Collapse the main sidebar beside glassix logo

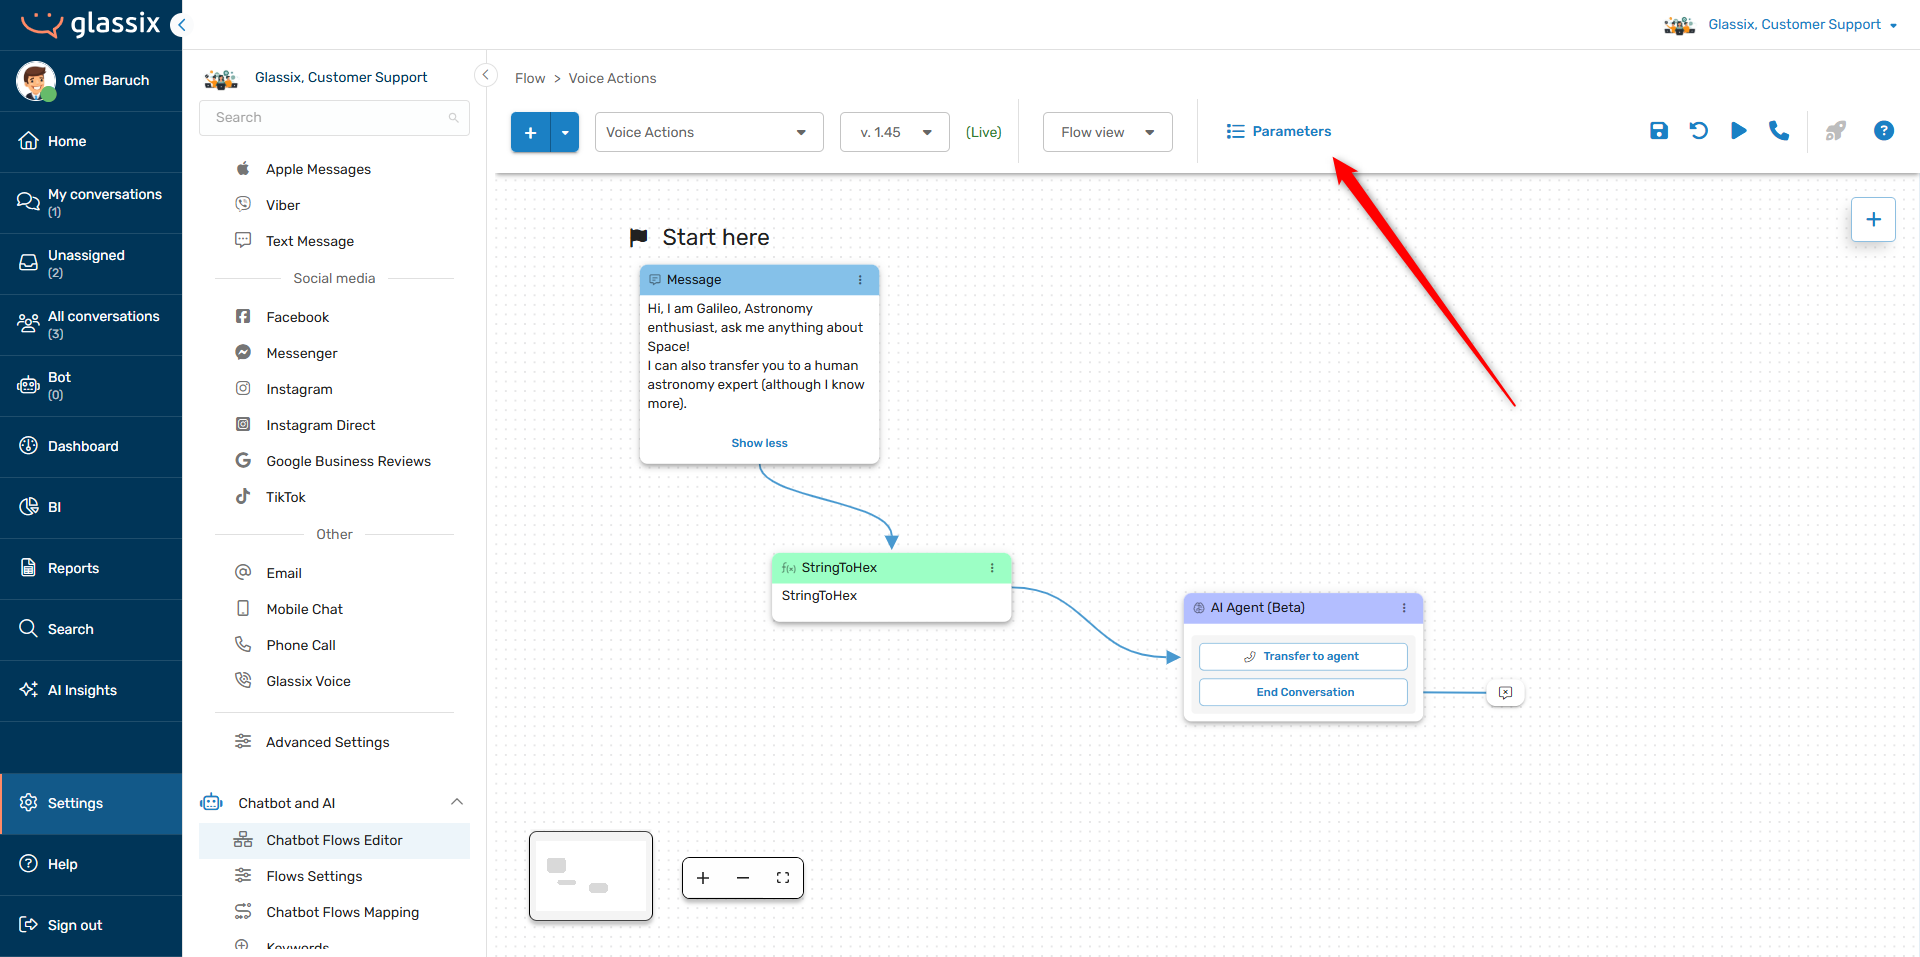(x=180, y=25)
